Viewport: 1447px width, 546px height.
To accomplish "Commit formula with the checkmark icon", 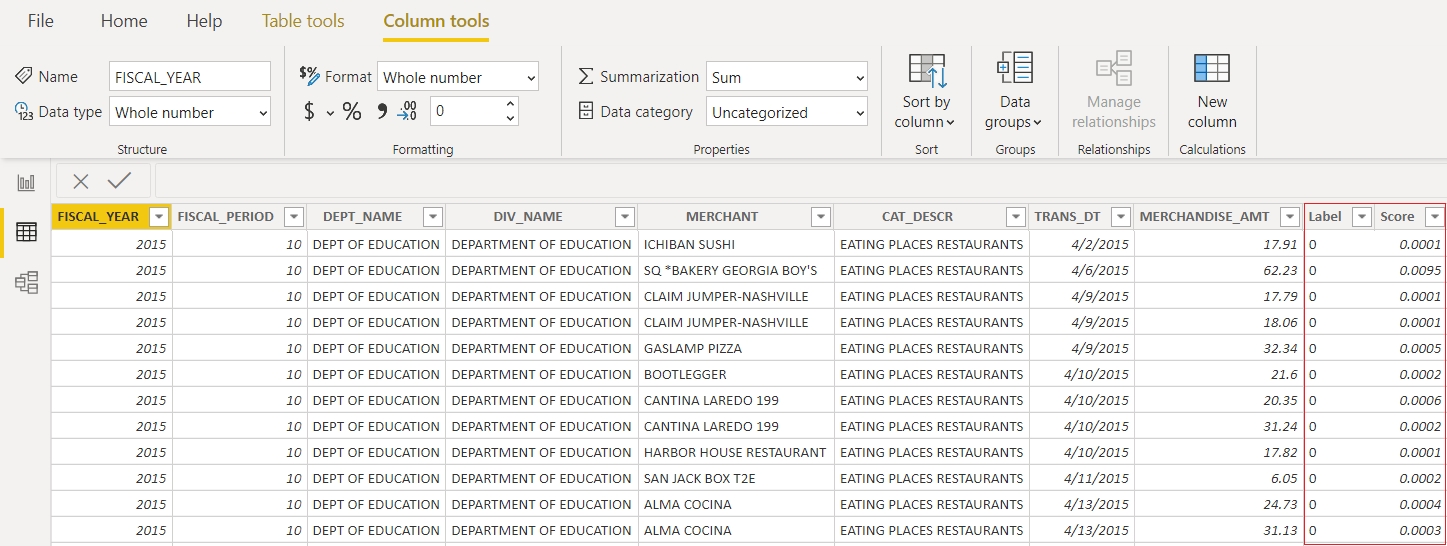I will [x=120, y=181].
